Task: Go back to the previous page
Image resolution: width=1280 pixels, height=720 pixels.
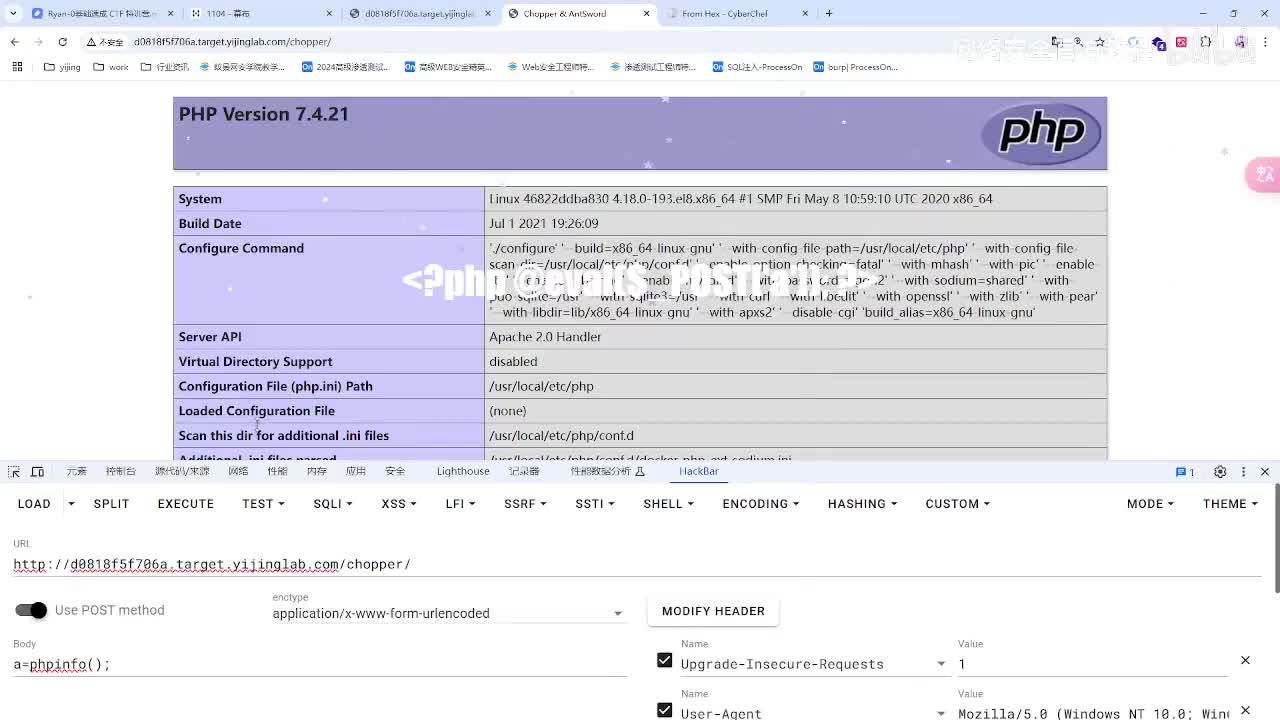Action: (x=14, y=42)
